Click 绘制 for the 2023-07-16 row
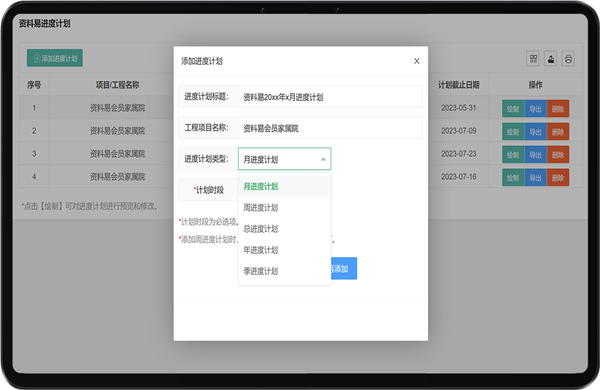This screenshot has height=390, width=600. click(513, 178)
